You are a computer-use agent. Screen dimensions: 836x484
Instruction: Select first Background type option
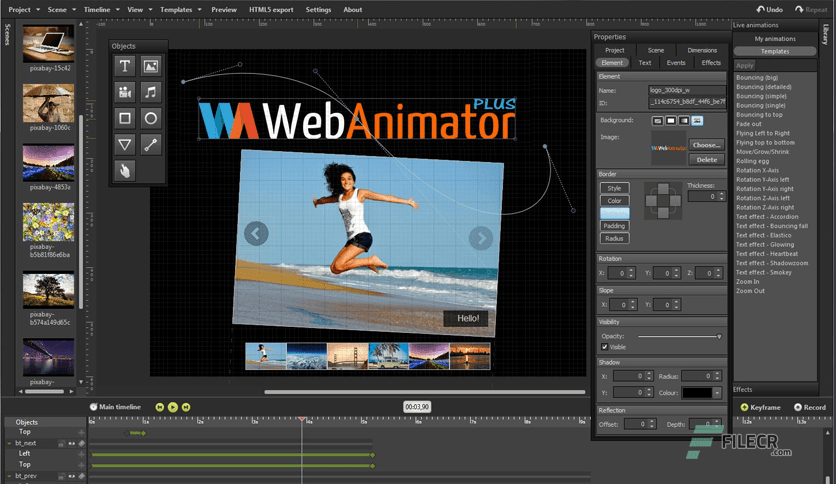(x=658, y=121)
